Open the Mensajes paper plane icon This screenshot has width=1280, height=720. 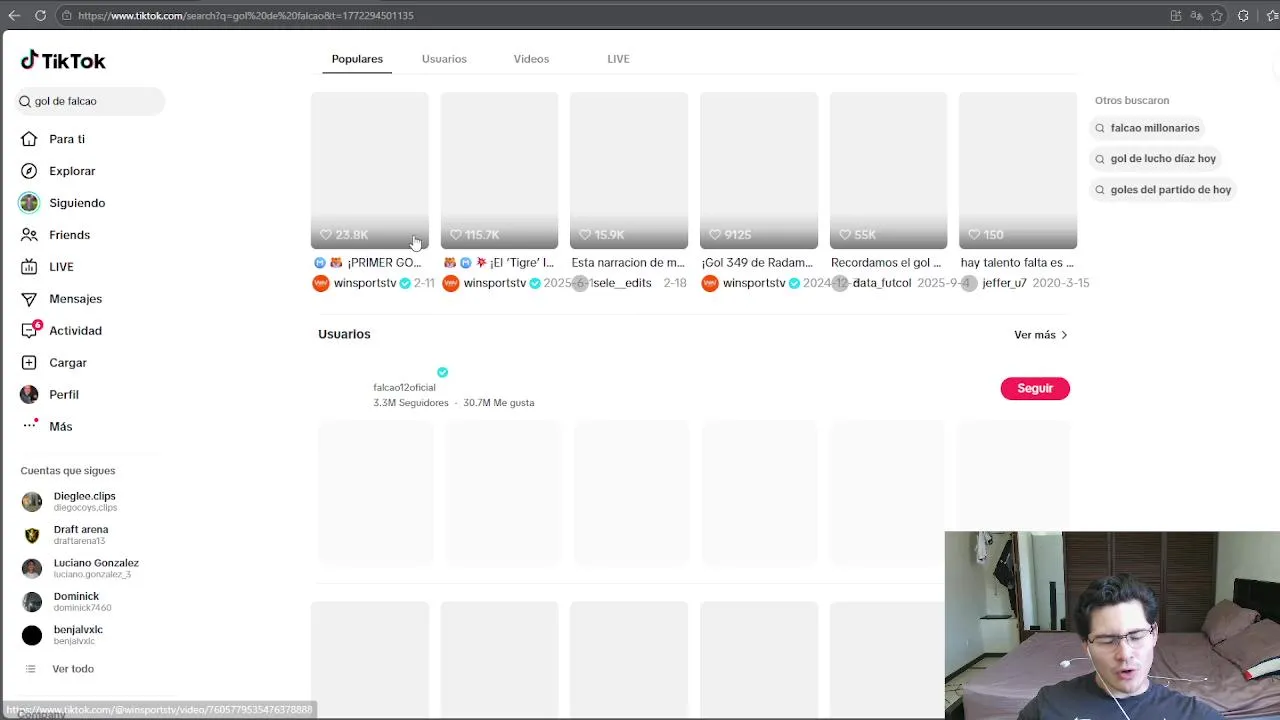(29, 299)
